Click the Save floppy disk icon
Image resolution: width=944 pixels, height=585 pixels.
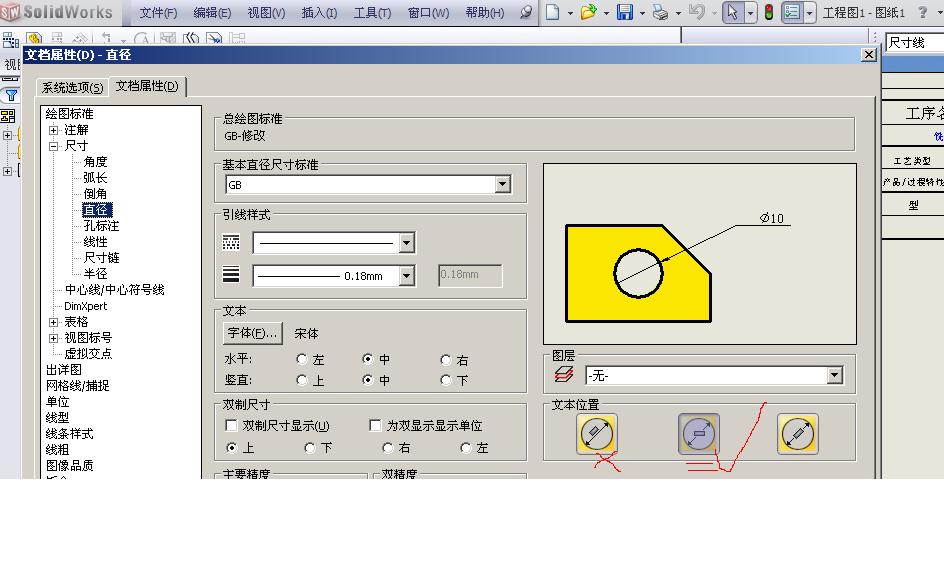[x=625, y=11]
